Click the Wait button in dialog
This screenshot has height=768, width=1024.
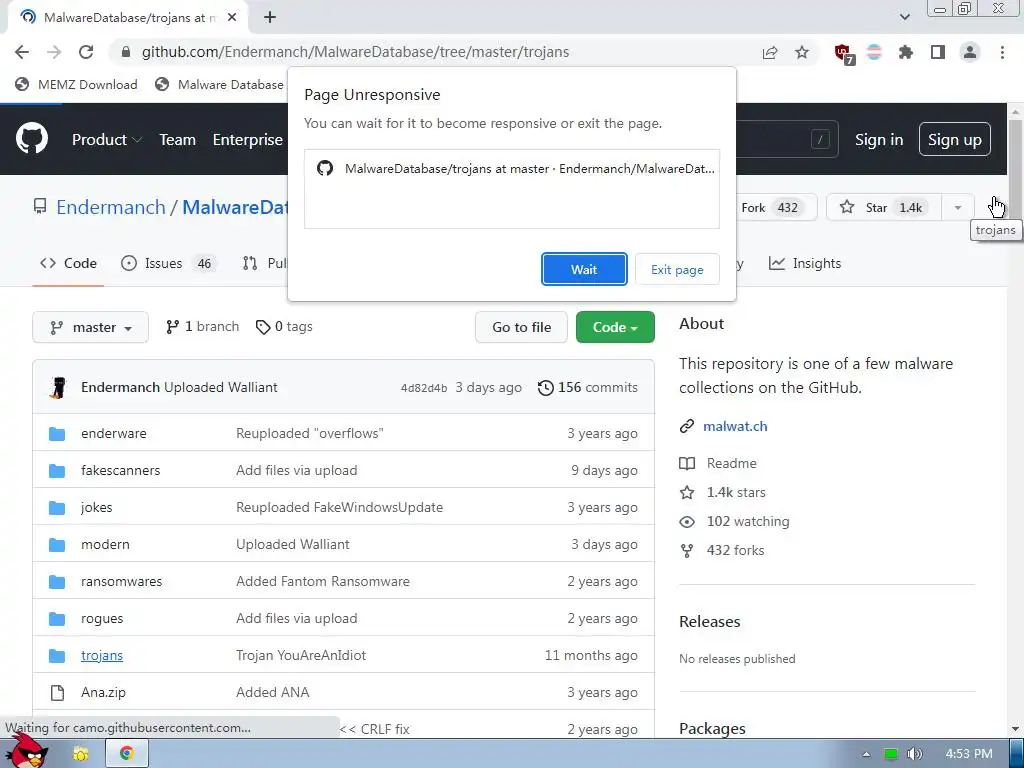coord(584,269)
